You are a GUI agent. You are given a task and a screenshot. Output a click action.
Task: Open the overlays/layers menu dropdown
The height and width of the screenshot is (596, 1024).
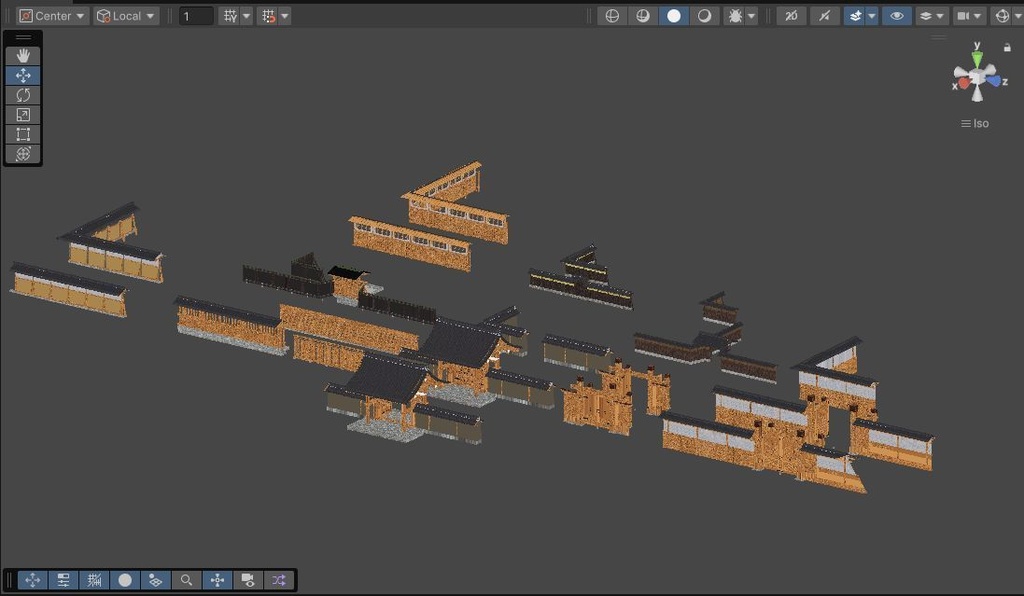coord(931,16)
